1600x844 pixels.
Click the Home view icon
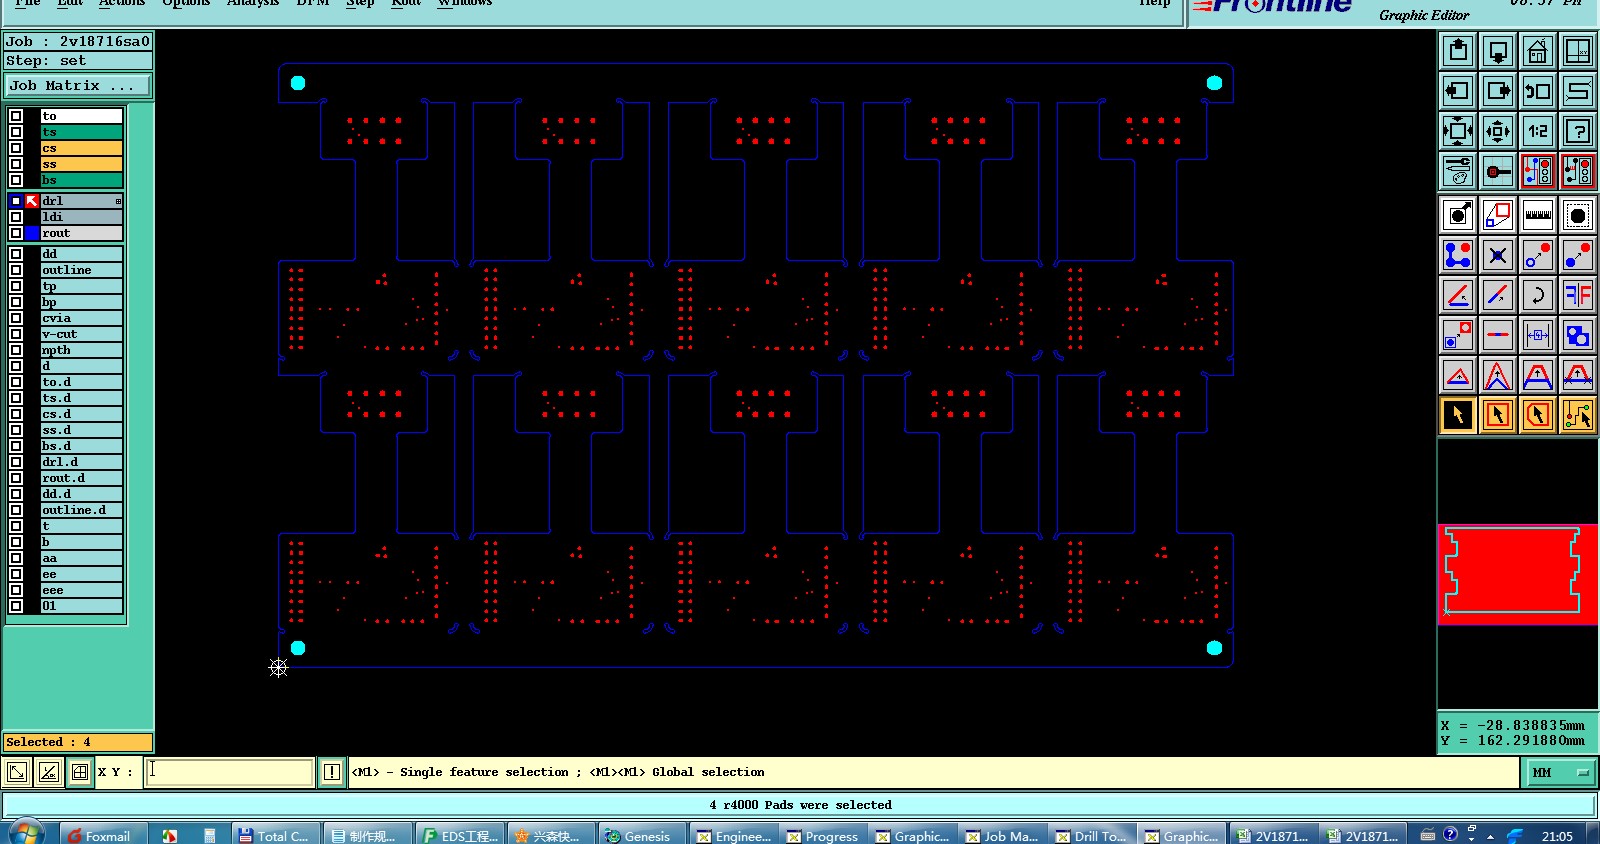point(1537,51)
